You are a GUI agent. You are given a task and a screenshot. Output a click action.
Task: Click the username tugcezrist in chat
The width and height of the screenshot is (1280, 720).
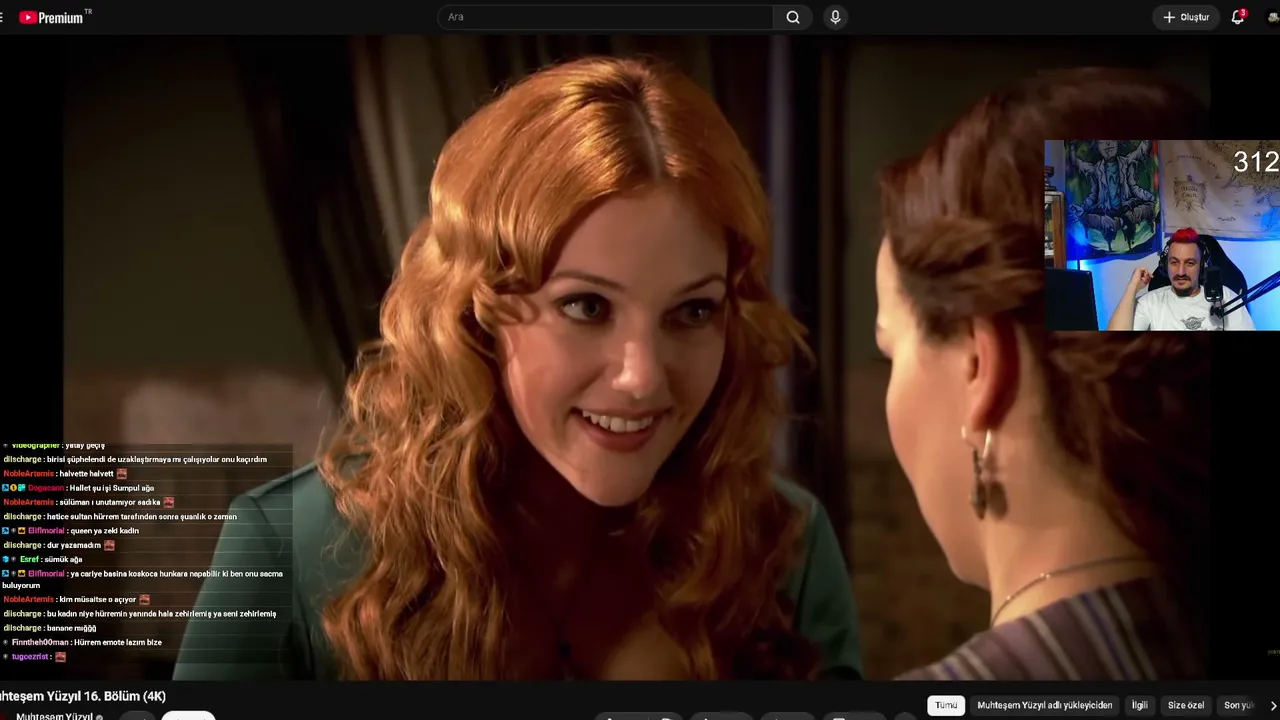point(31,656)
